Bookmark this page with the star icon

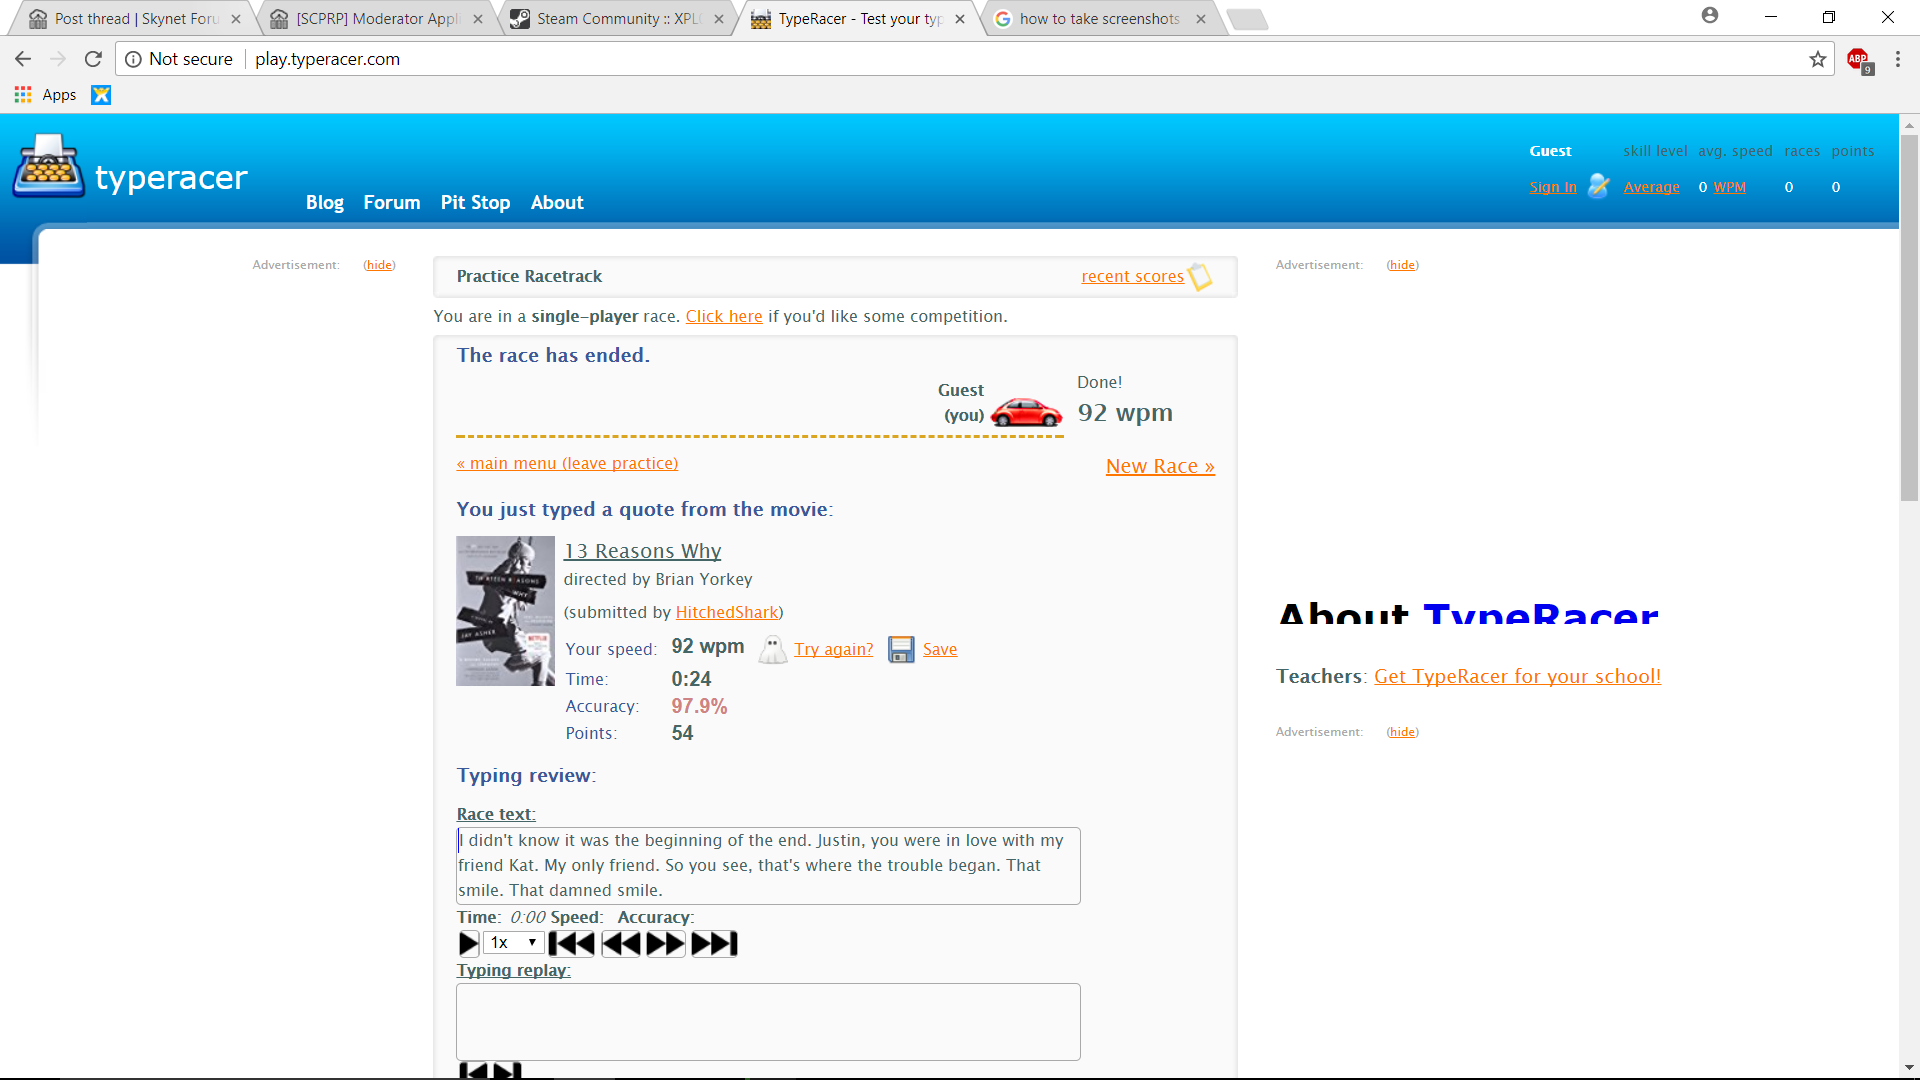[x=1817, y=59]
